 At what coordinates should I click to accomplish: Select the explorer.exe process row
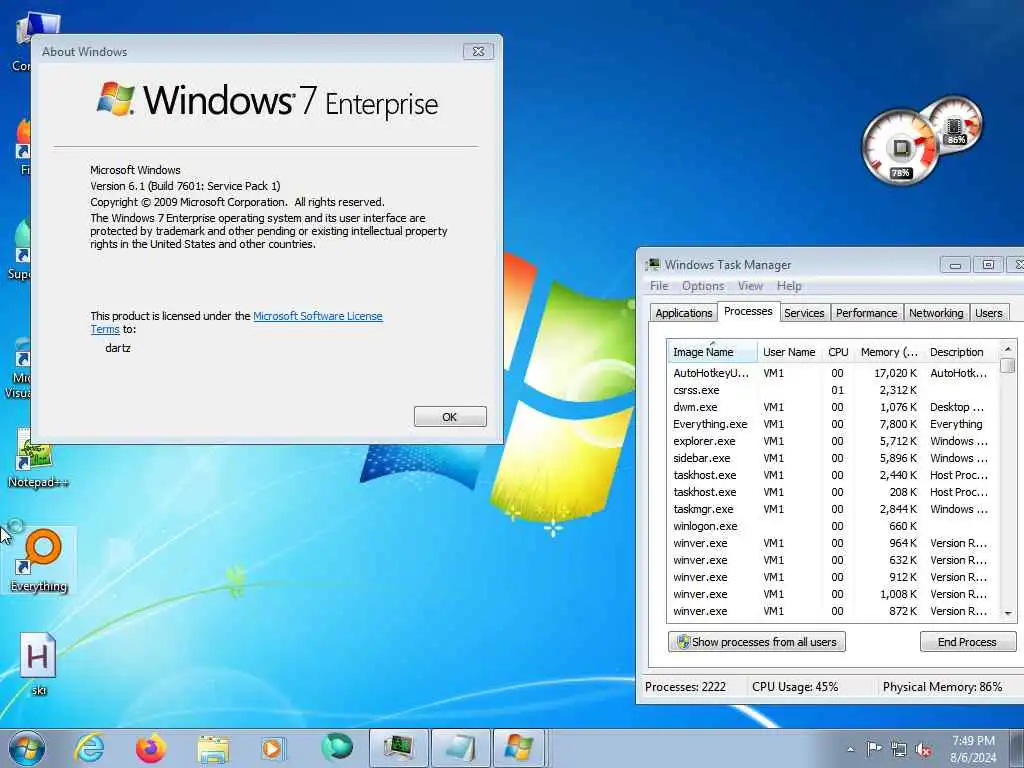[x=833, y=441]
